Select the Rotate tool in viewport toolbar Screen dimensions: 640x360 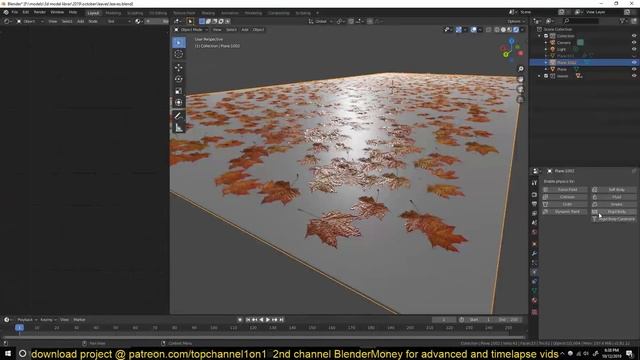[179, 79]
